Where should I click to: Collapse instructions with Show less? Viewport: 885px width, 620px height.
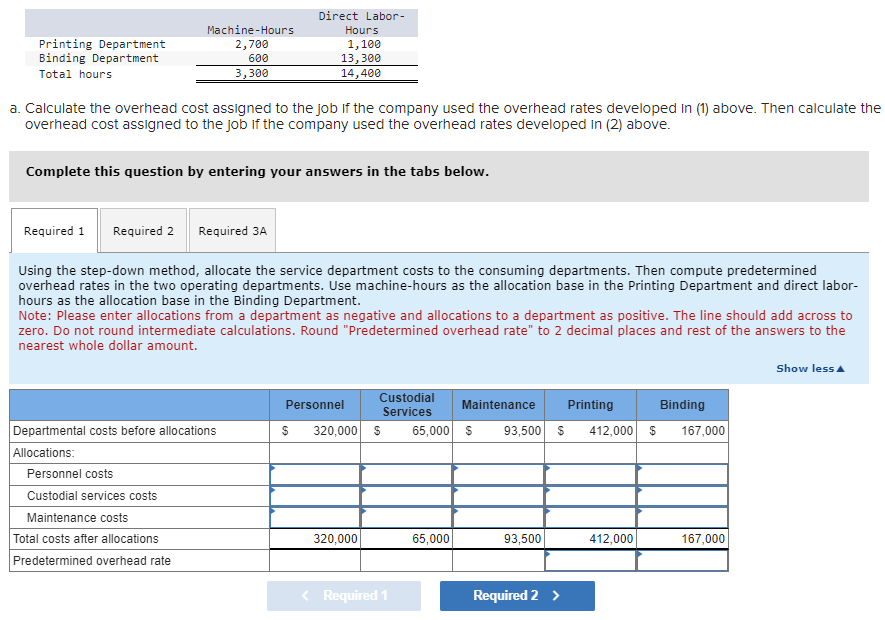tap(810, 368)
